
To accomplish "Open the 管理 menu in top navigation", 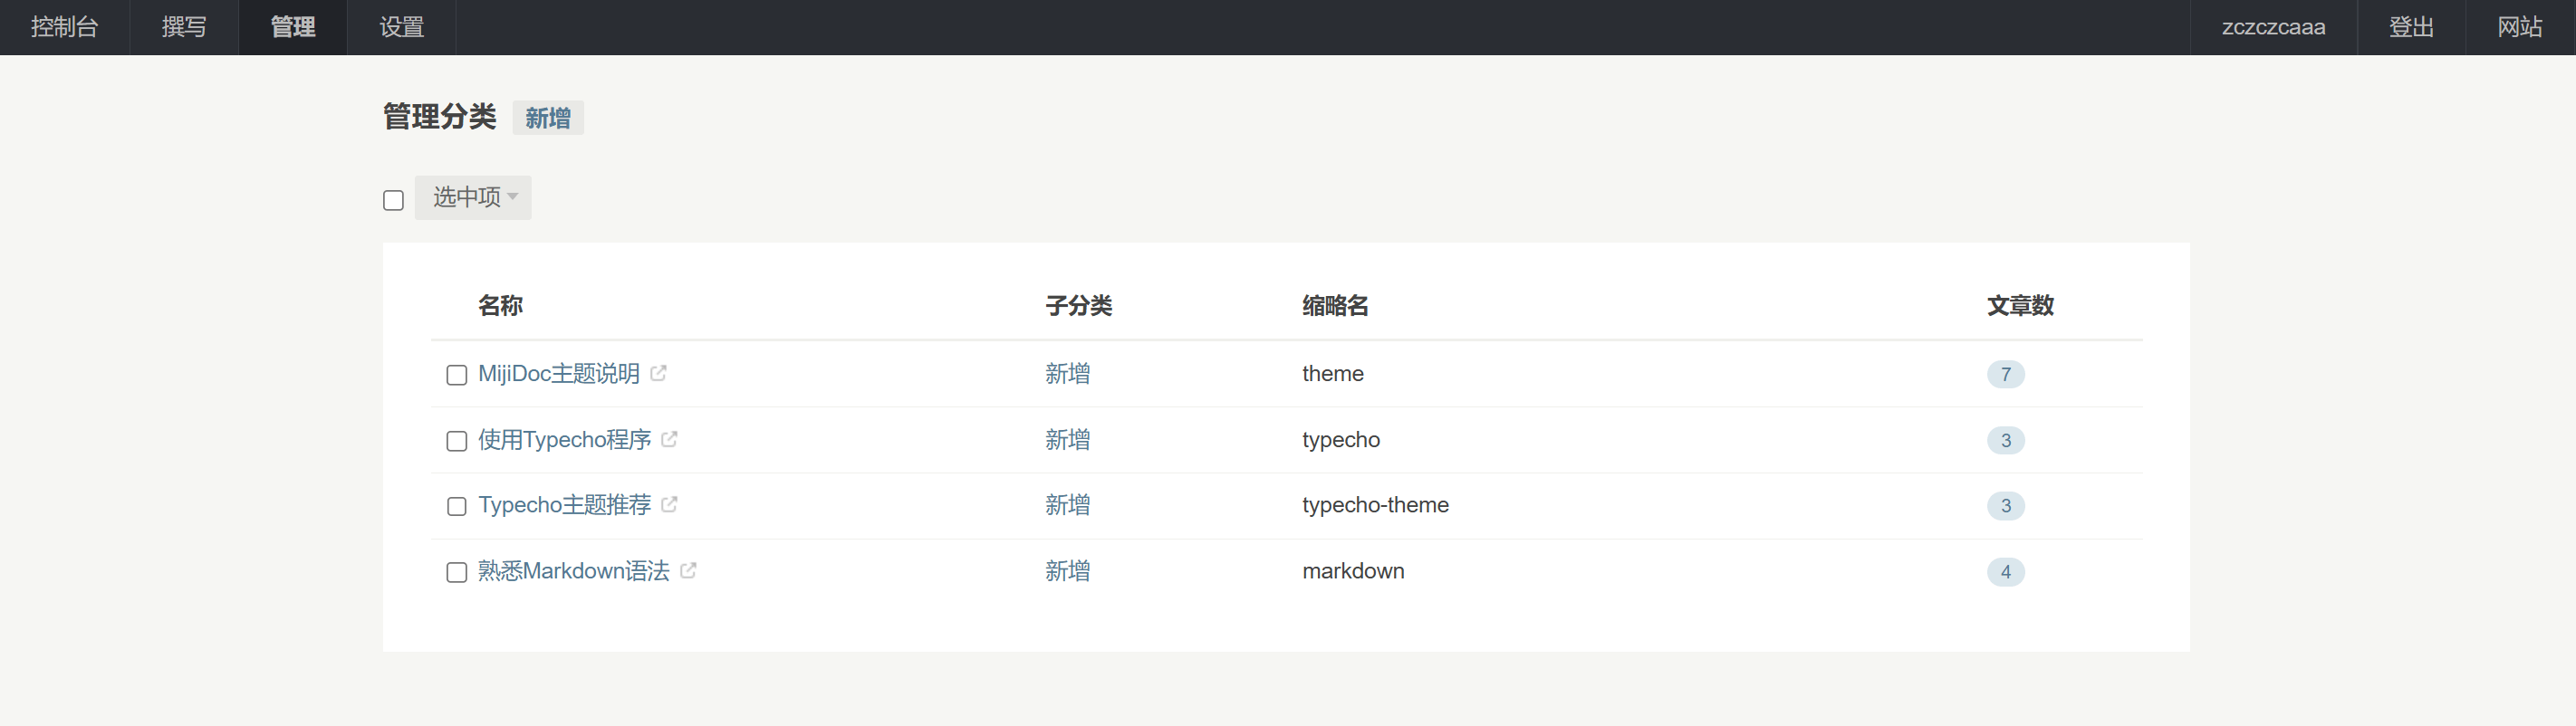I will 293,27.
